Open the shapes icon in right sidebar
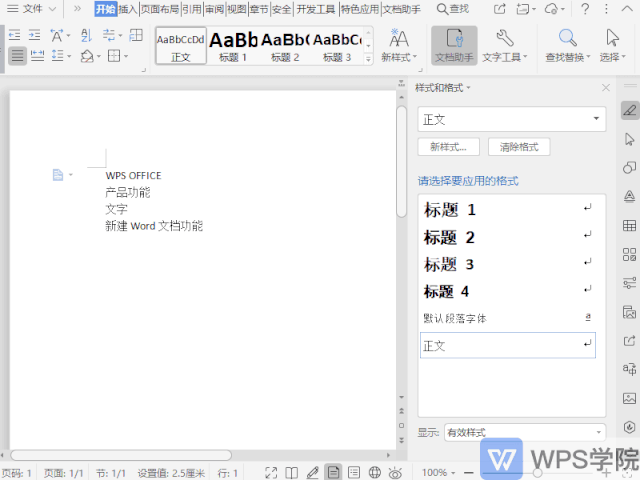 [x=629, y=168]
